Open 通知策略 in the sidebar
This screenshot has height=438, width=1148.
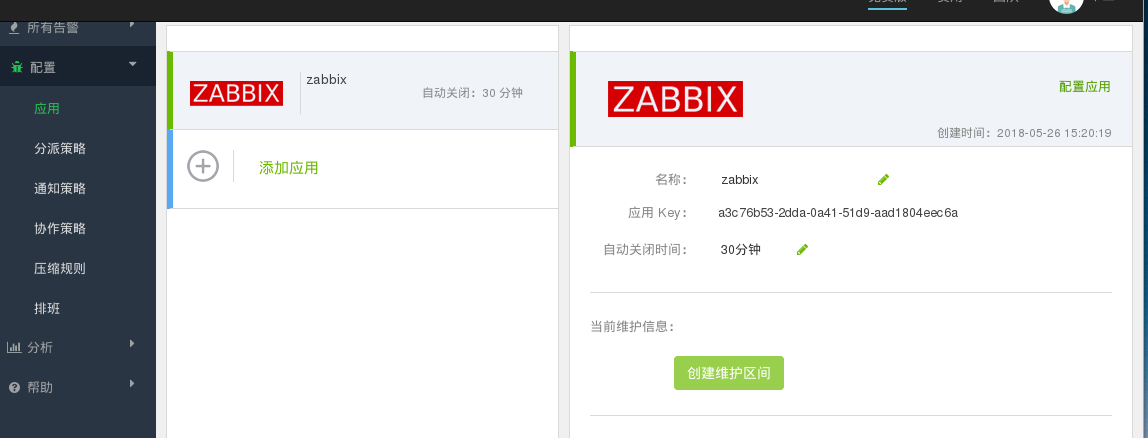[60, 189]
